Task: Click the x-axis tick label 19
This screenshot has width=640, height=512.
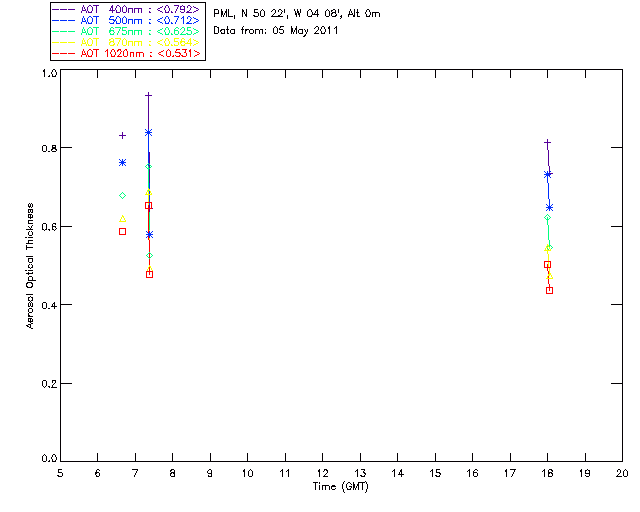Action: point(585,473)
